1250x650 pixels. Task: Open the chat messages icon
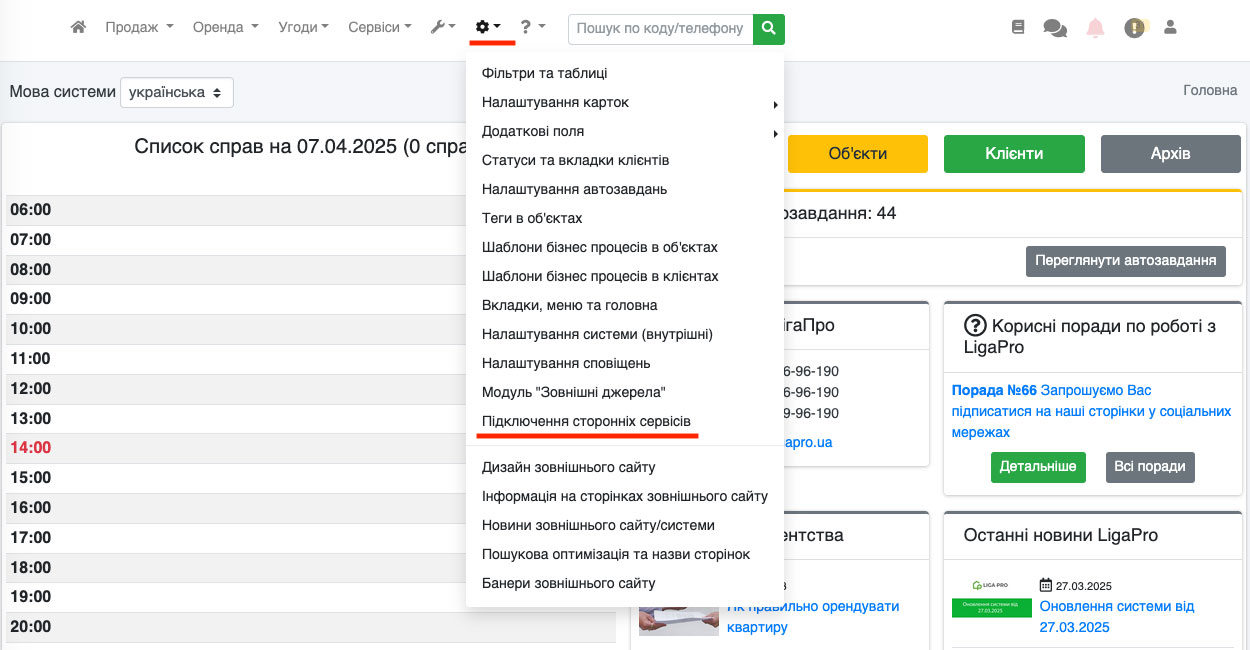coord(1054,28)
